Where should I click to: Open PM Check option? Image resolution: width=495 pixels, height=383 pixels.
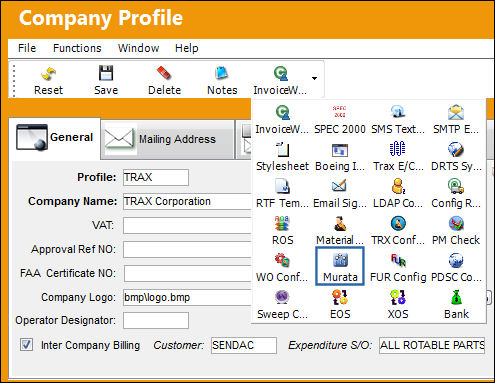[456, 231]
